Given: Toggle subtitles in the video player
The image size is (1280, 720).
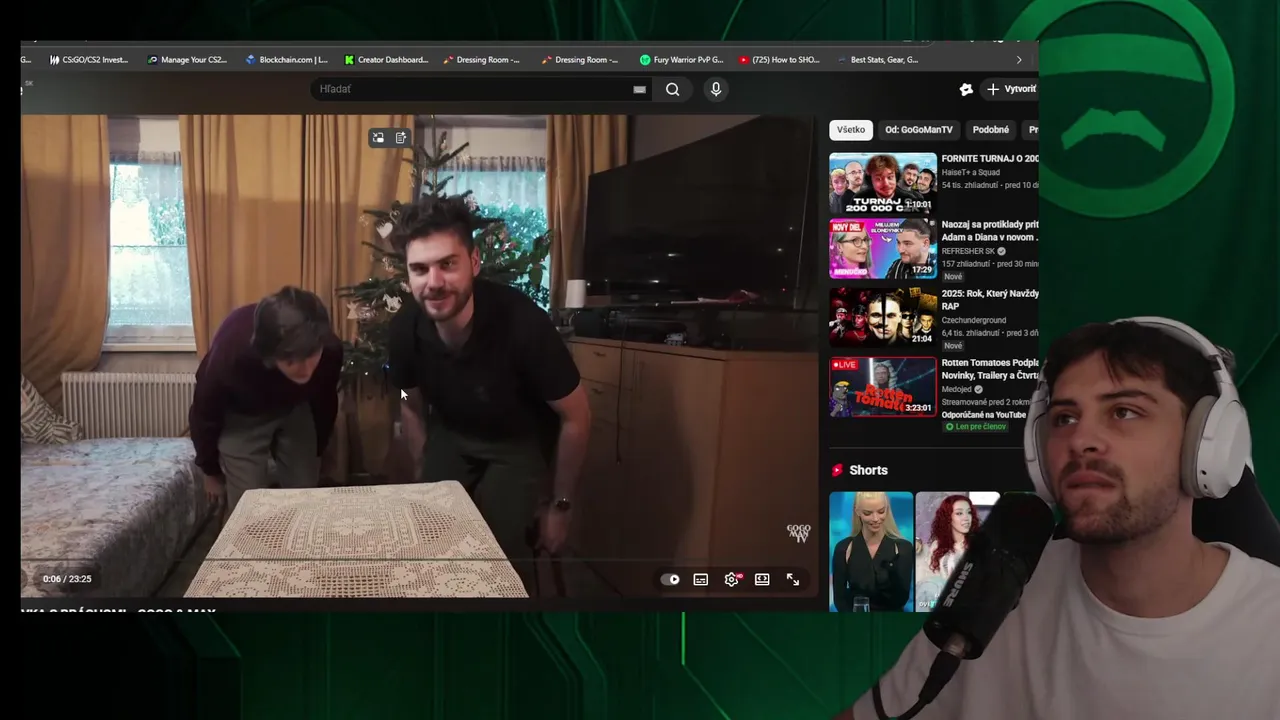Looking at the screenshot, I should tap(701, 579).
